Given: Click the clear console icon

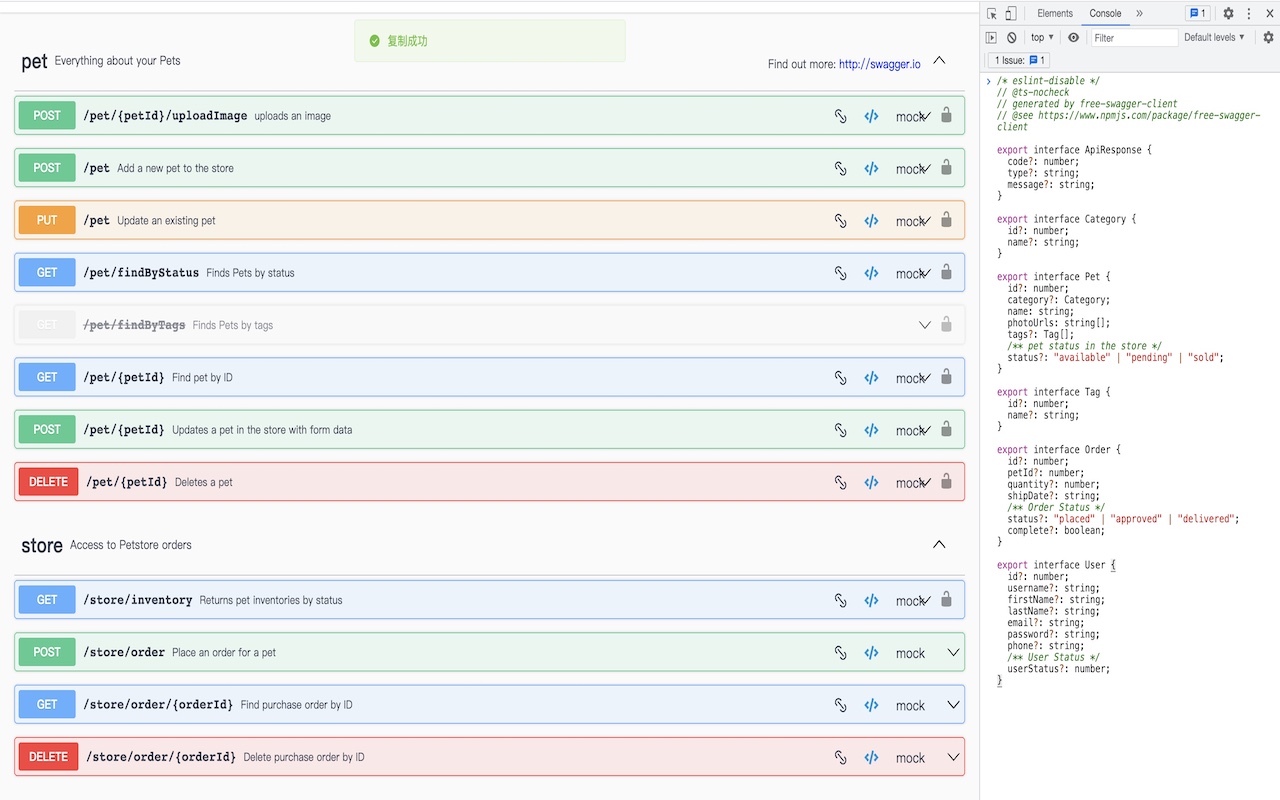Looking at the screenshot, I should click(1012, 37).
